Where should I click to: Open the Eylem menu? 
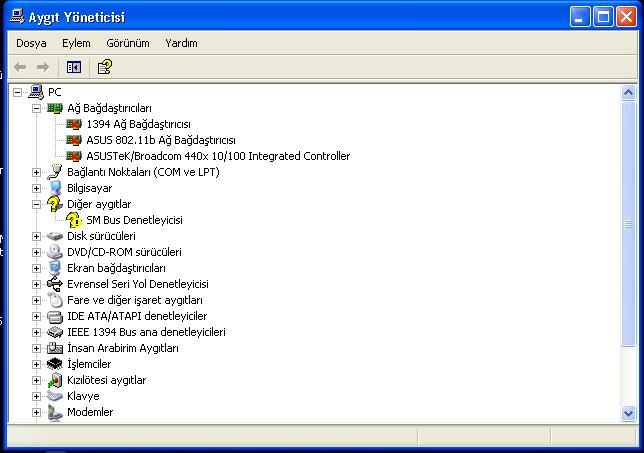76,43
